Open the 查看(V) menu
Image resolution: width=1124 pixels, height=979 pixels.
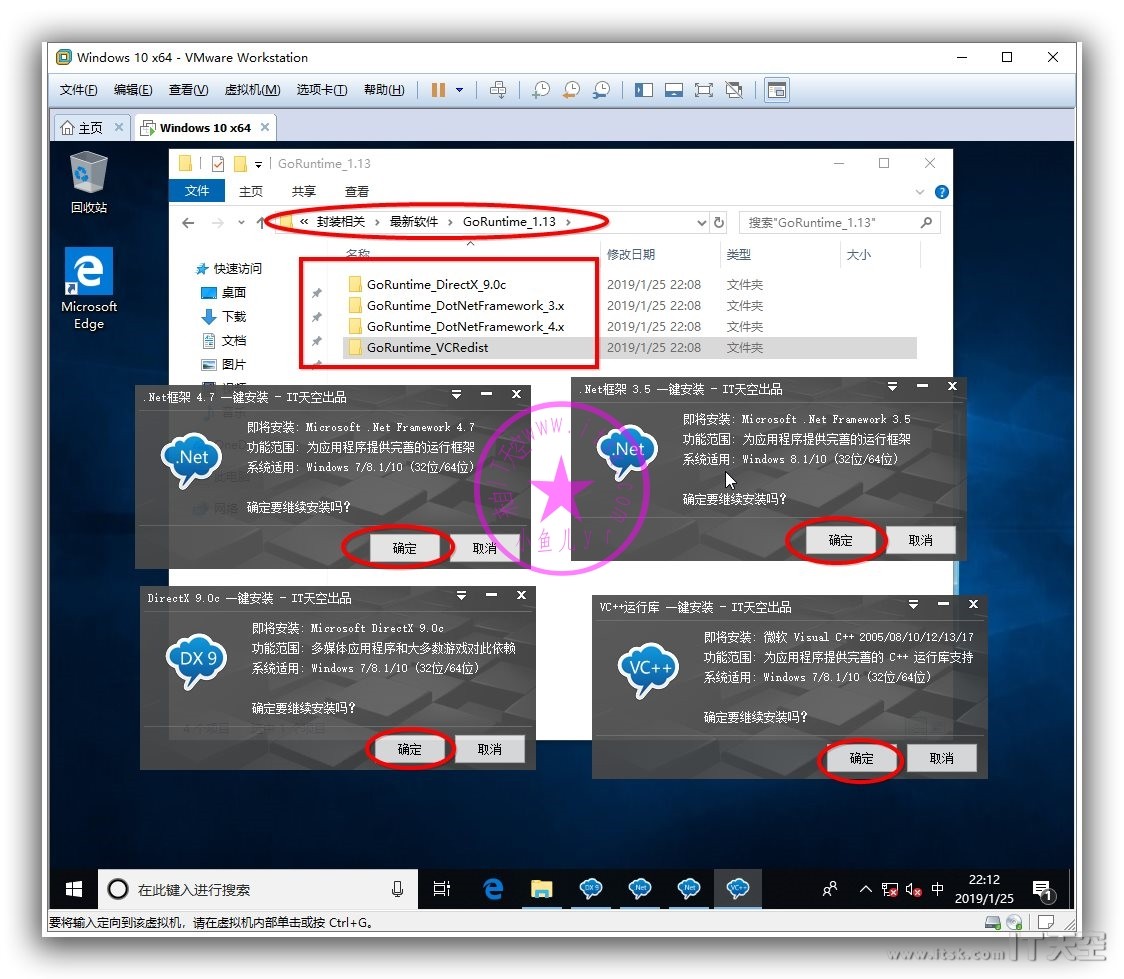coord(188,90)
